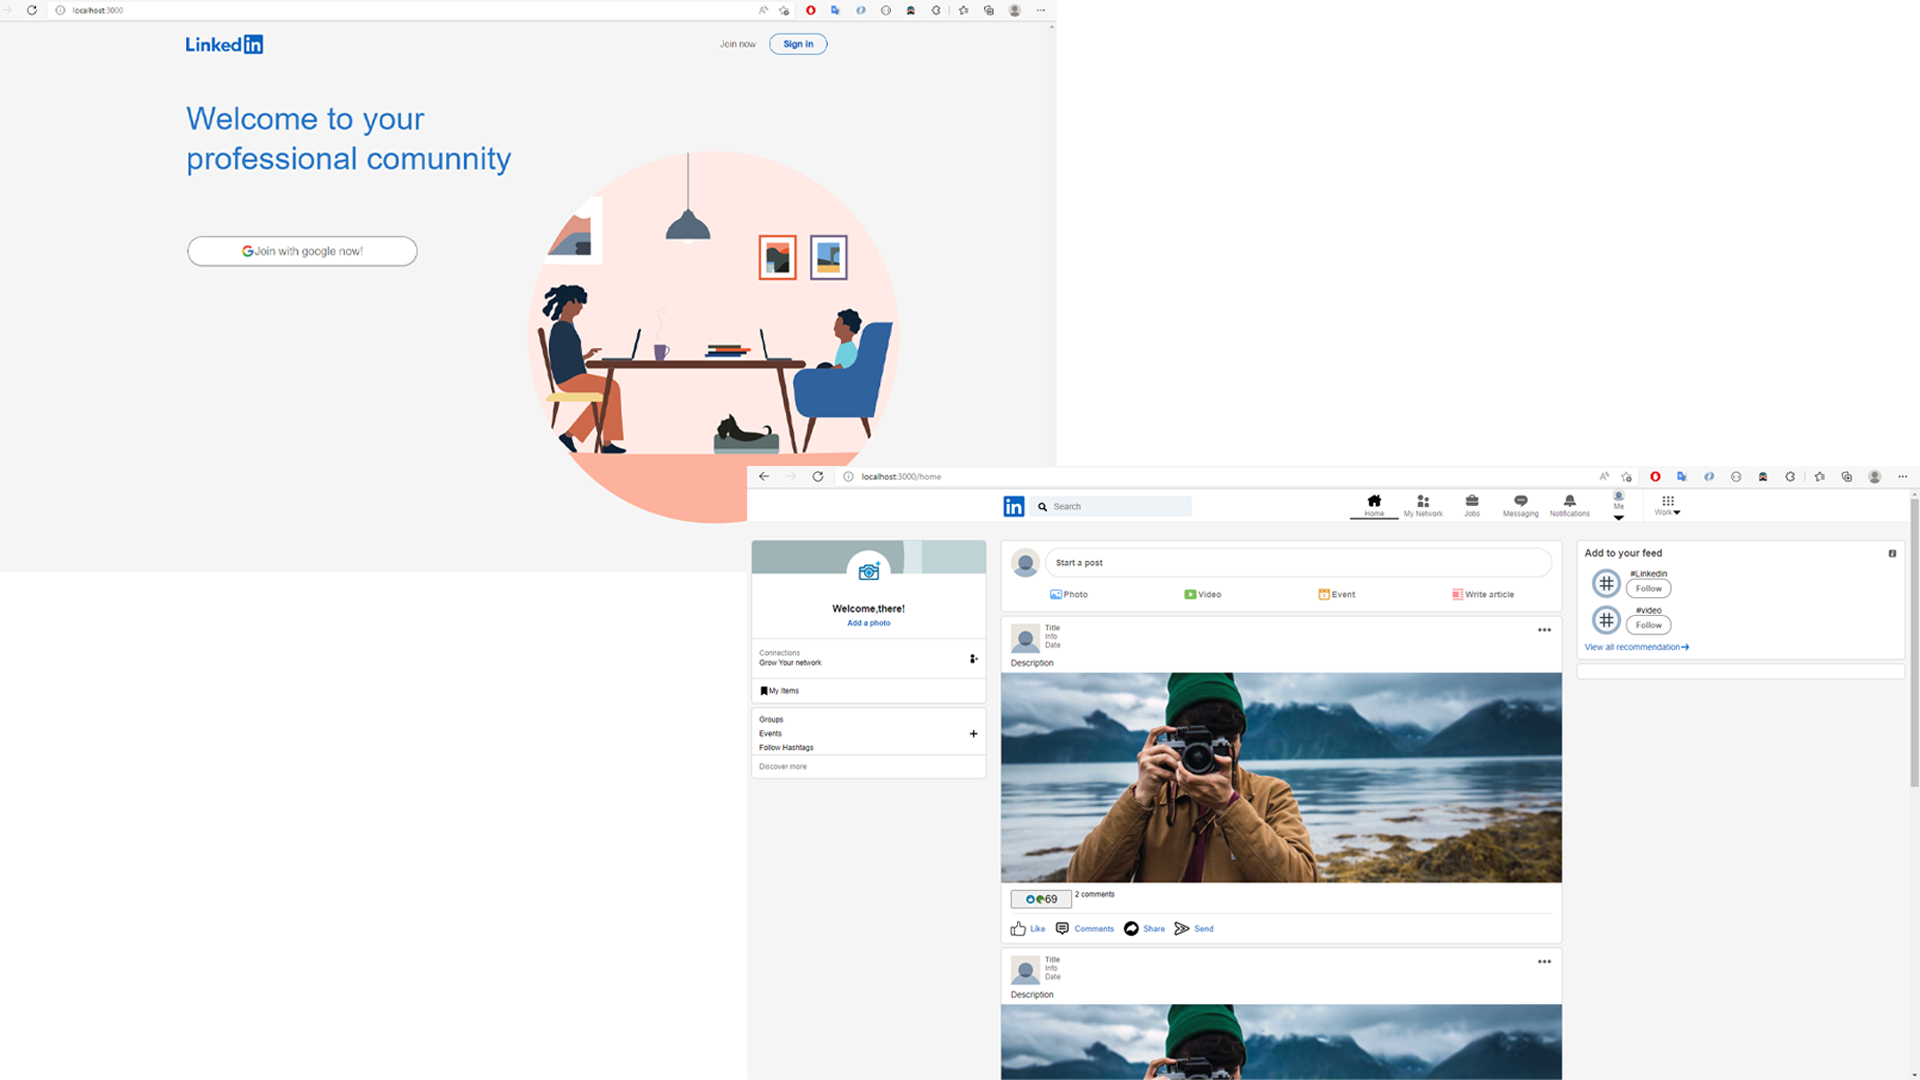Click the Write article icon
1920x1080 pixels.
1457,594
